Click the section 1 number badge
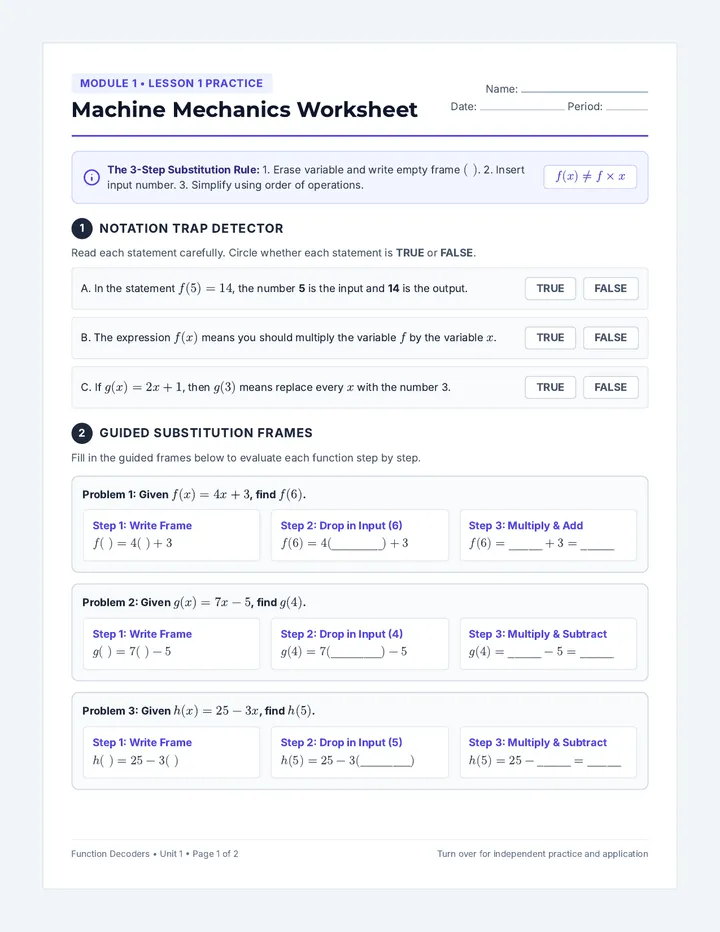Screen dimensions: 720x932 coord(82,228)
